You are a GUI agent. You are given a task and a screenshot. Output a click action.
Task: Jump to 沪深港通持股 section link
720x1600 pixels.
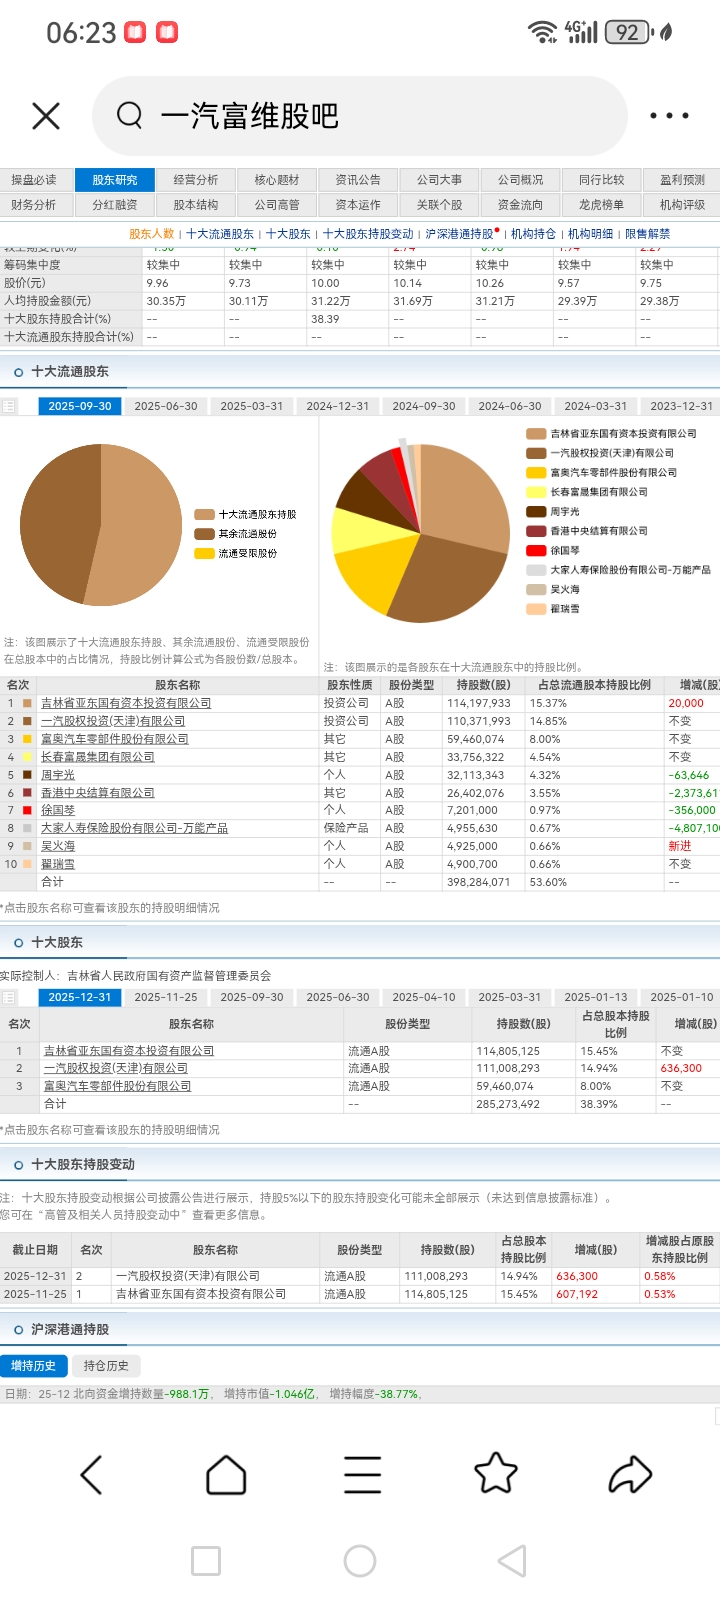pos(460,234)
